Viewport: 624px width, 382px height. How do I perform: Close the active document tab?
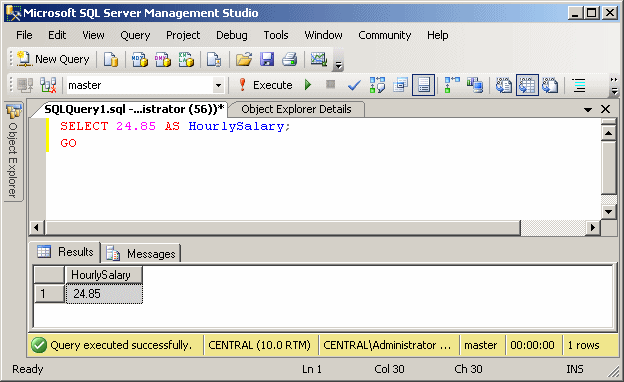click(x=605, y=109)
